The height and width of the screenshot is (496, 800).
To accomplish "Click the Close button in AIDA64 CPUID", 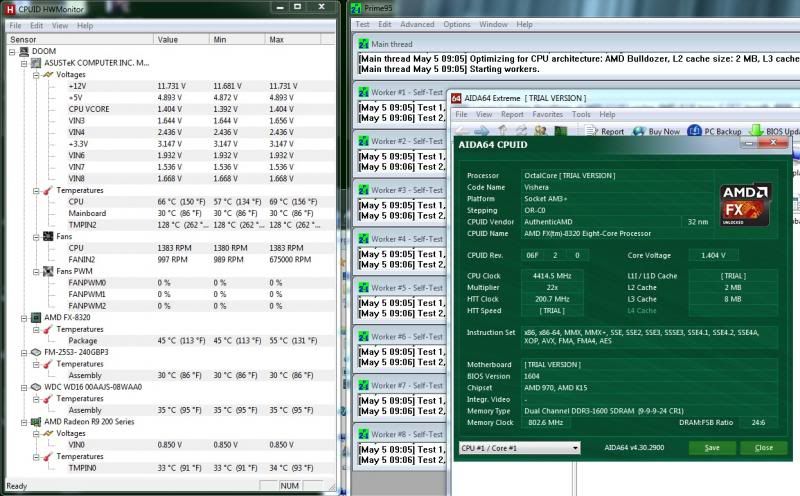I will tap(763, 448).
